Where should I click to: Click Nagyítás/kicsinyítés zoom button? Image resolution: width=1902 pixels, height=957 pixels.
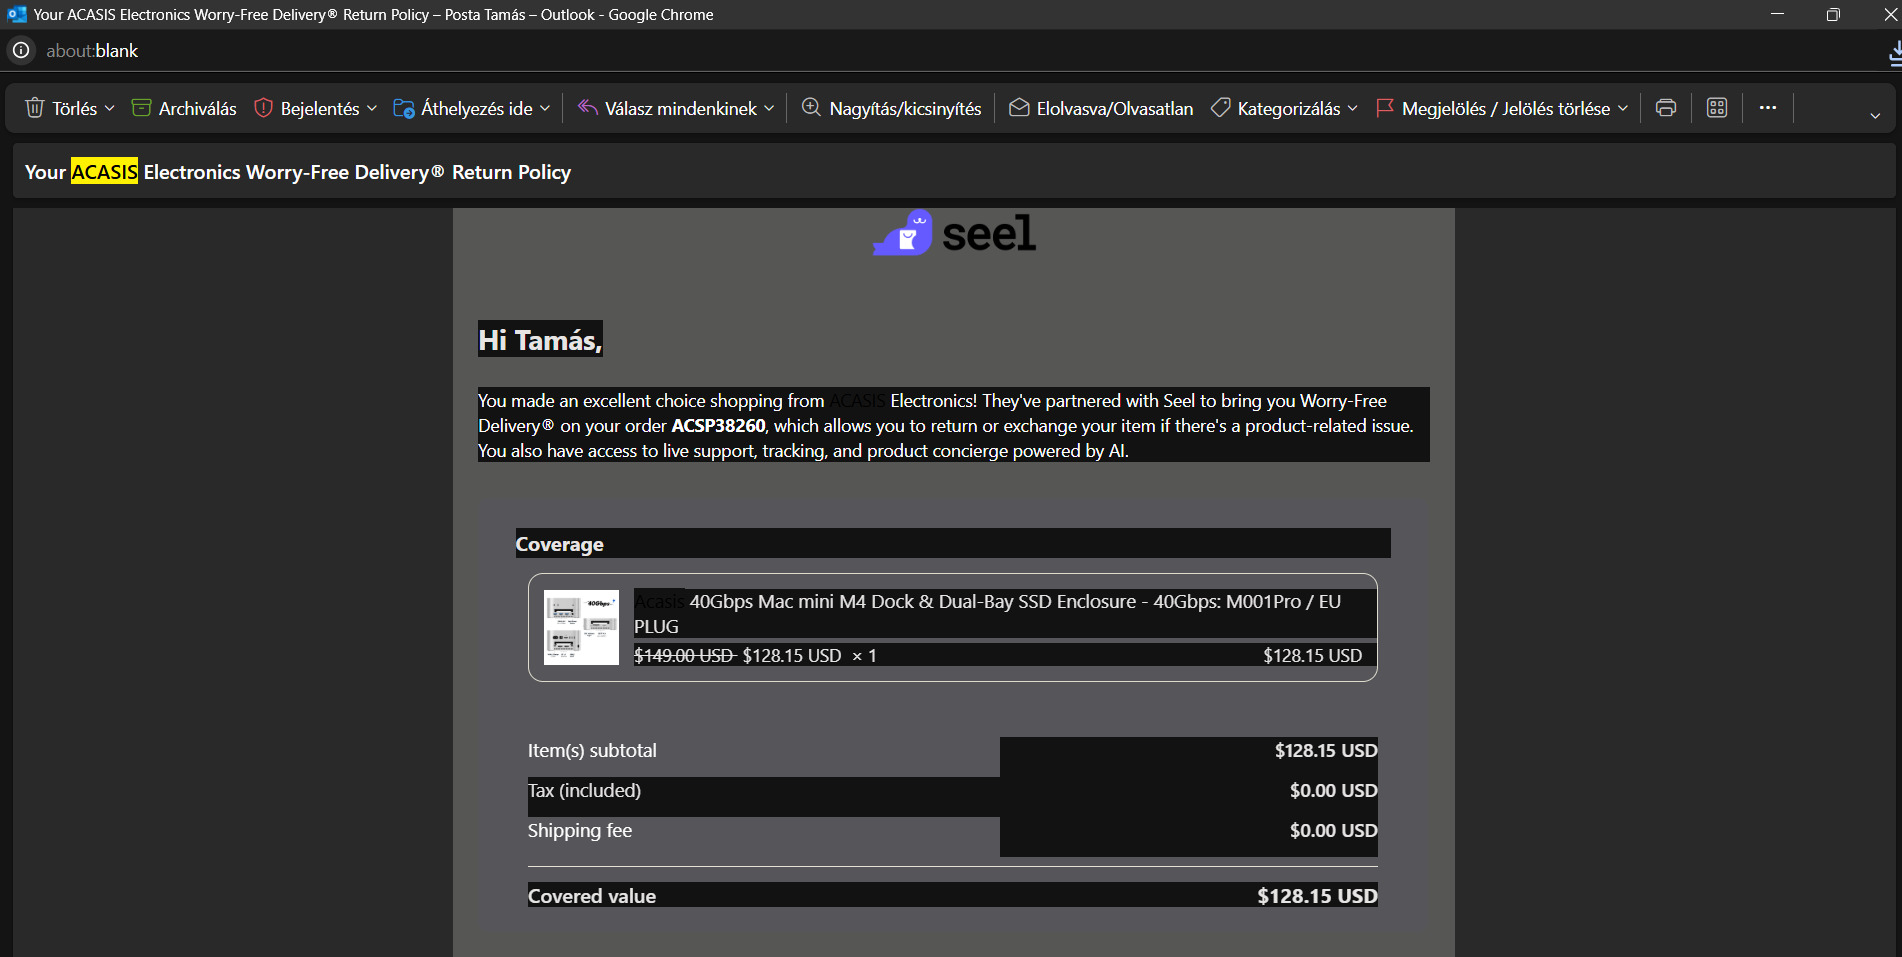point(891,108)
